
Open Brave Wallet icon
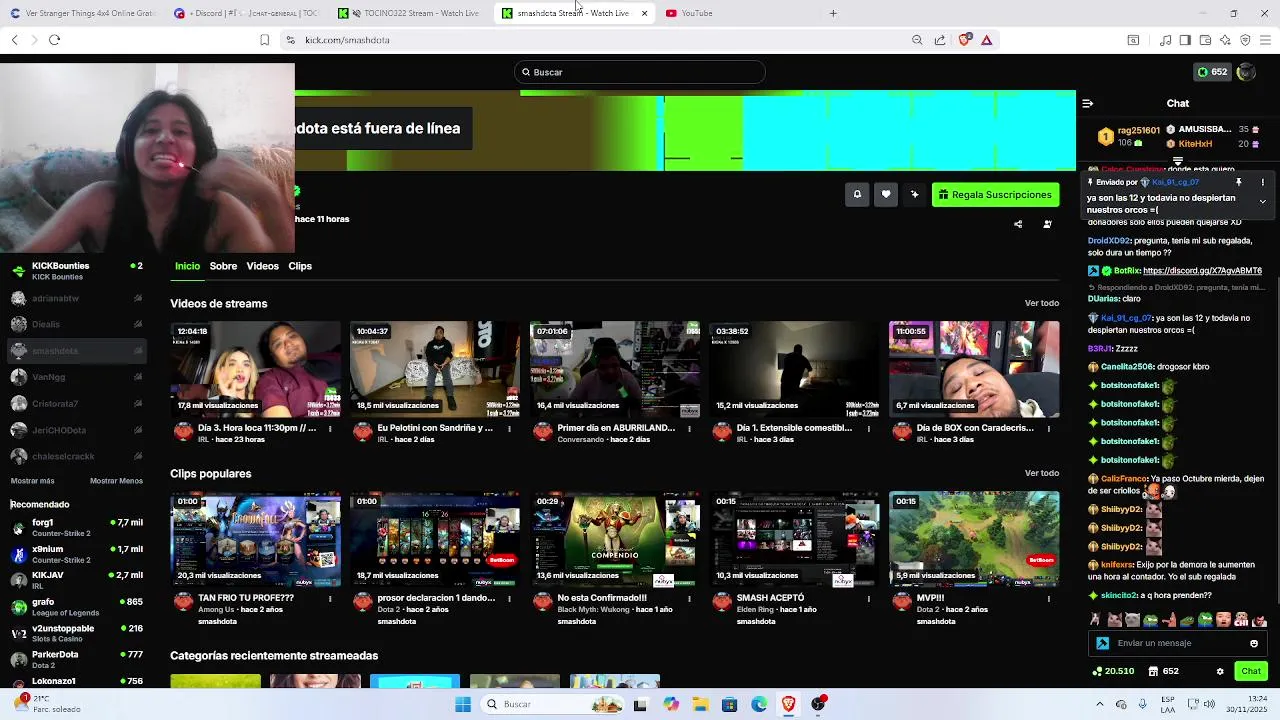coord(1205,40)
